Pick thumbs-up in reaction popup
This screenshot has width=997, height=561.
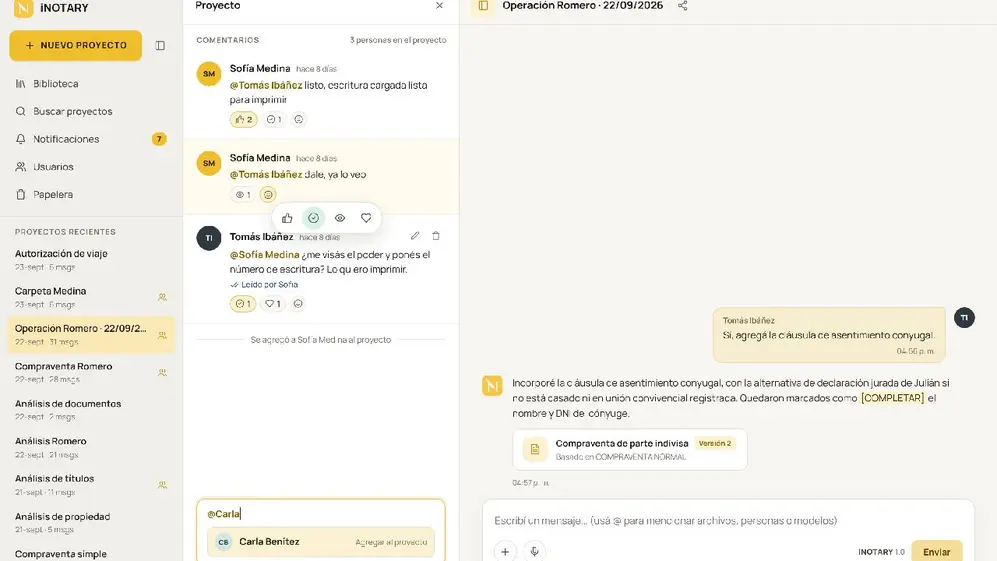287,218
